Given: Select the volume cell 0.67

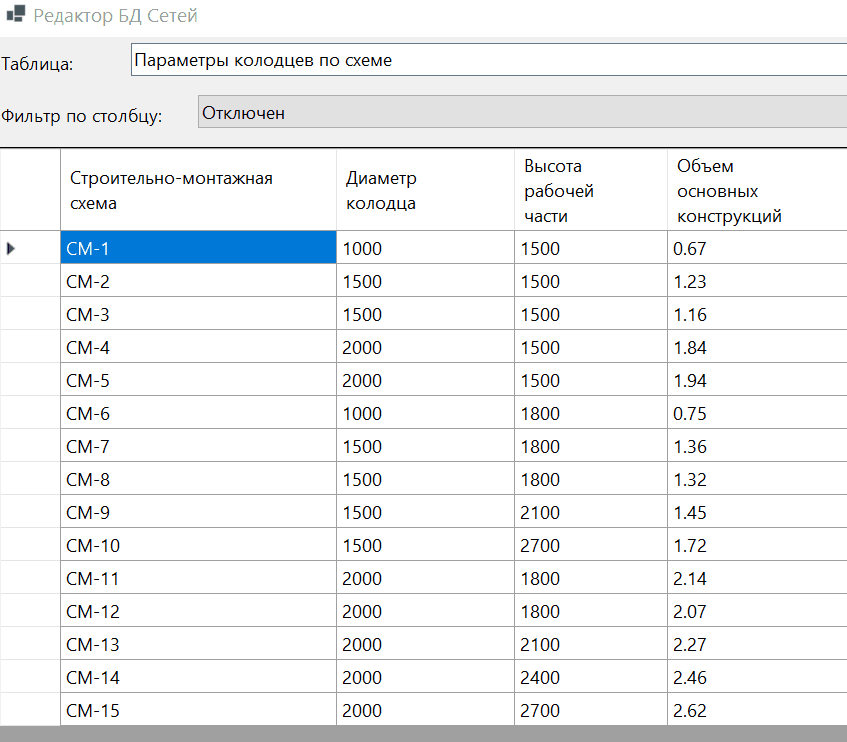Looking at the screenshot, I should click(756, 248).
